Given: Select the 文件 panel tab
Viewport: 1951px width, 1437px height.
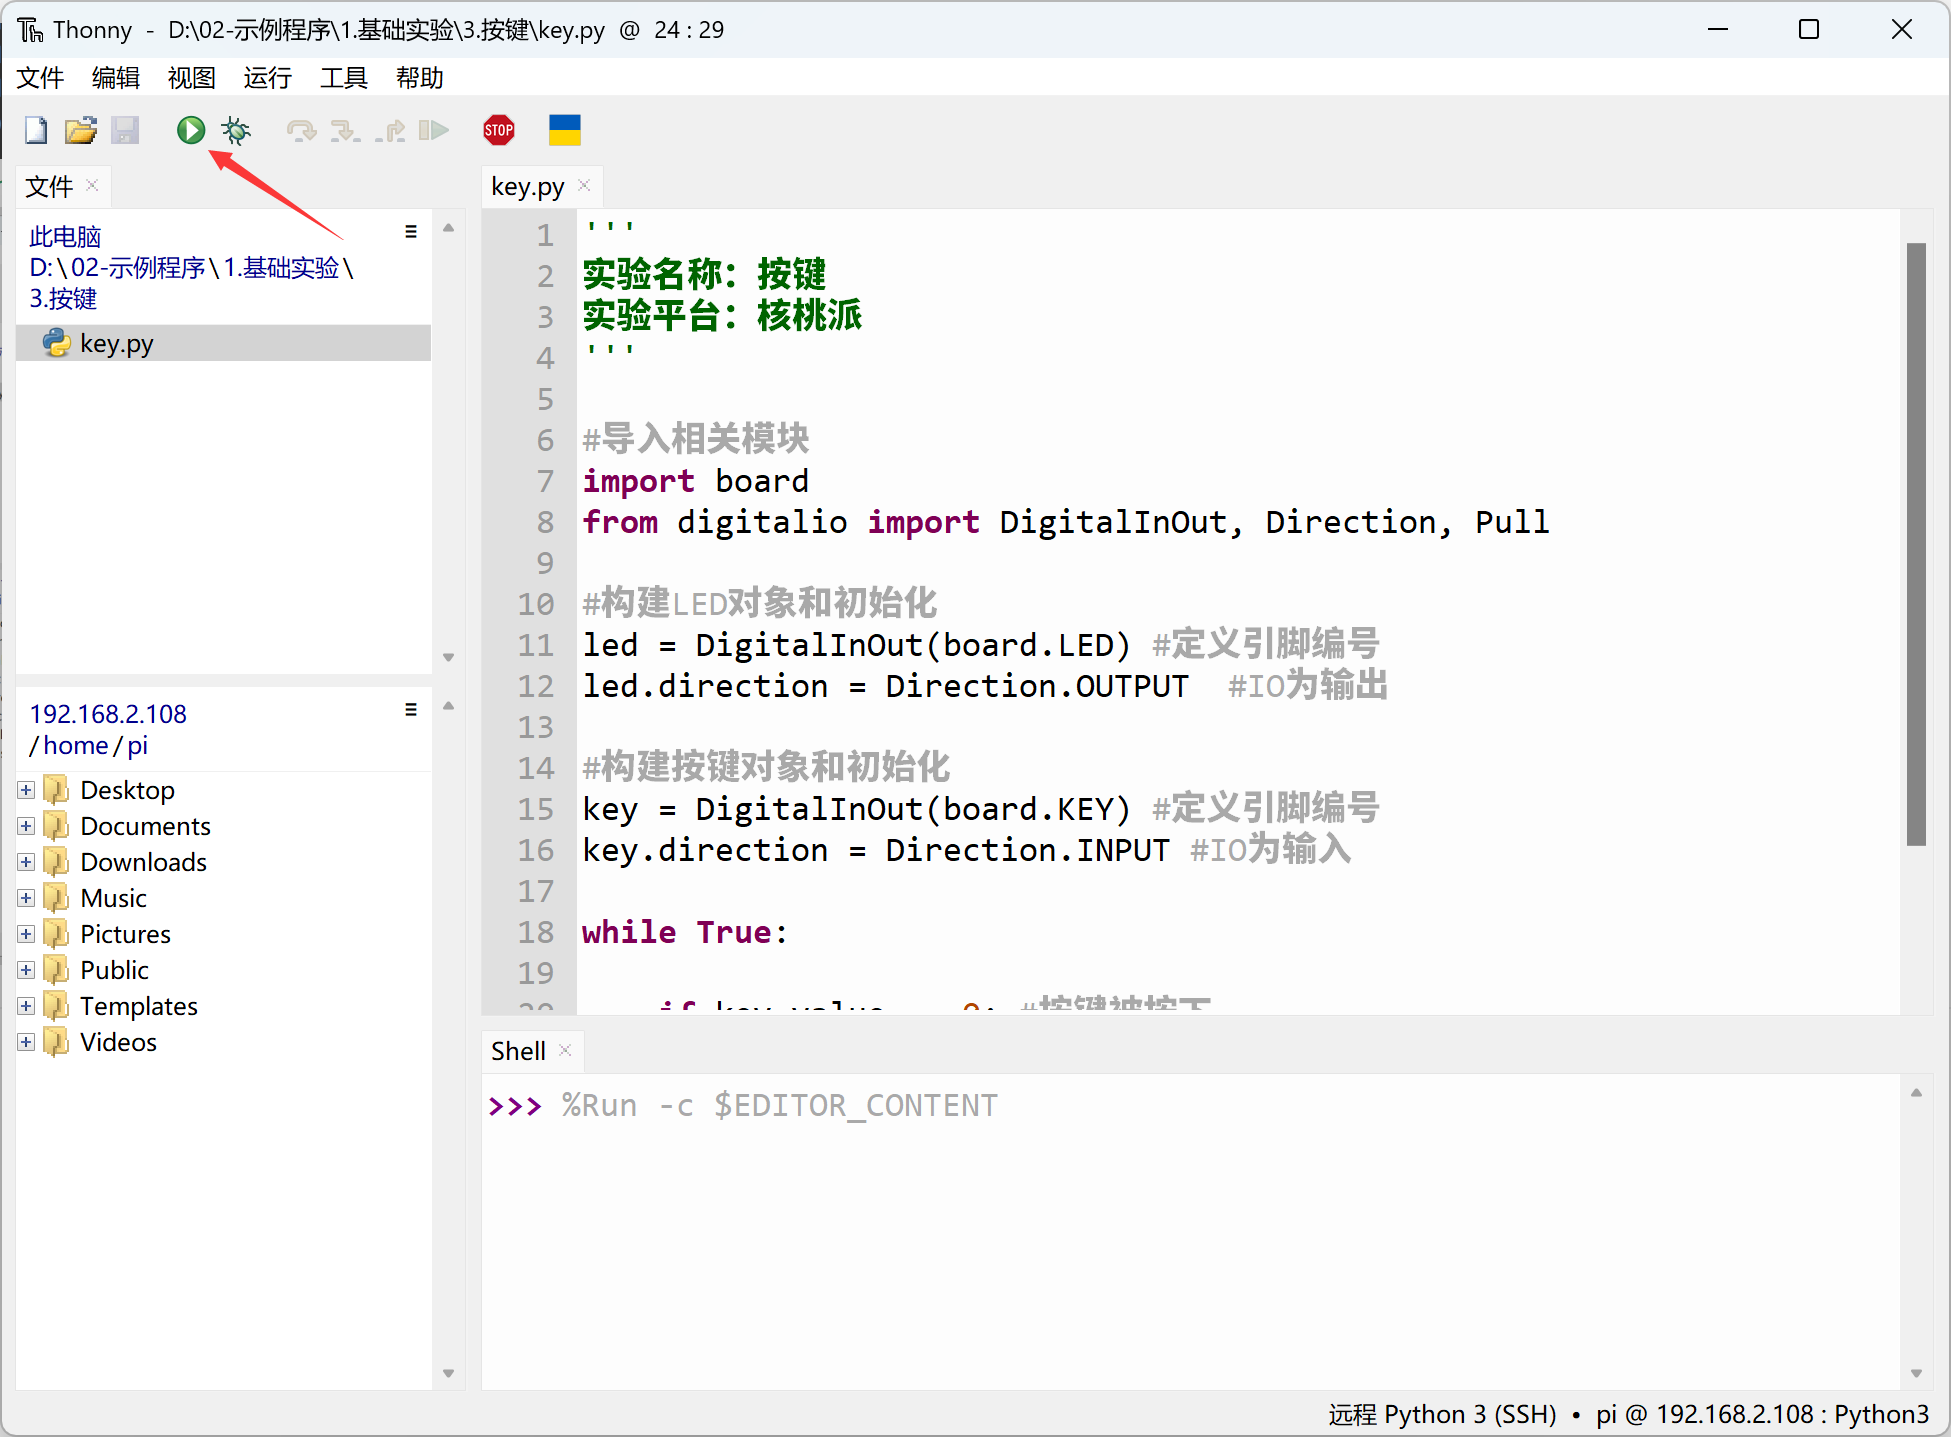Looking at the screenshot, I should pyautogui.click(x=49, y=187).
